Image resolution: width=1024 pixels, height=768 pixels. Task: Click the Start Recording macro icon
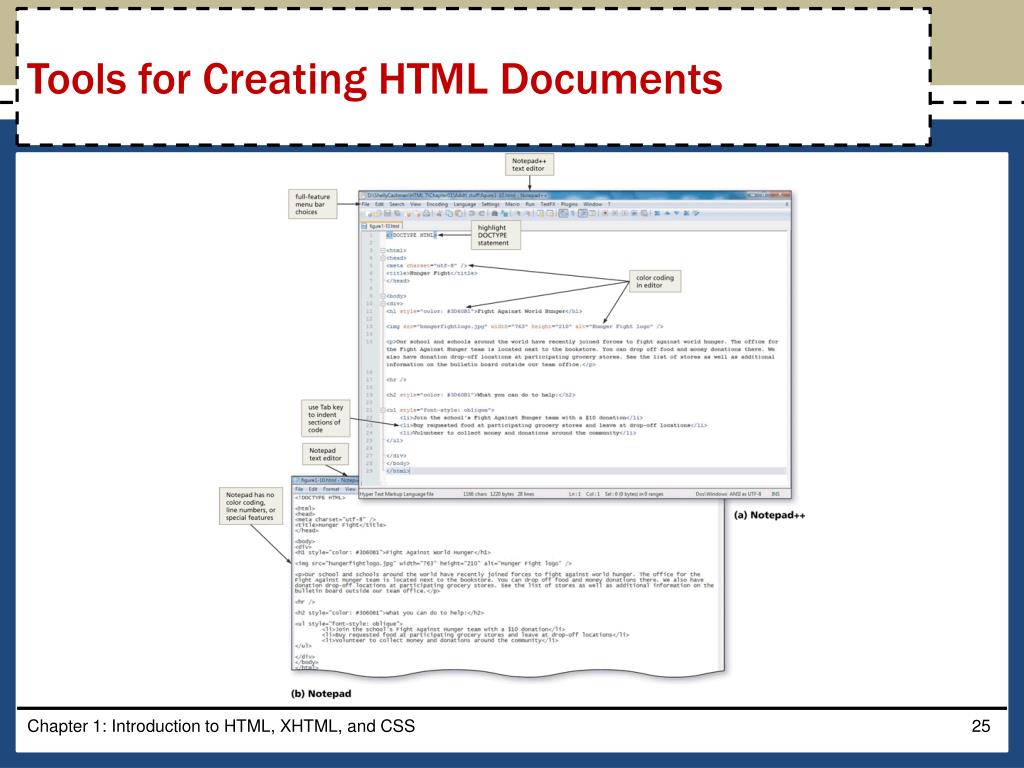pos(605,213)
